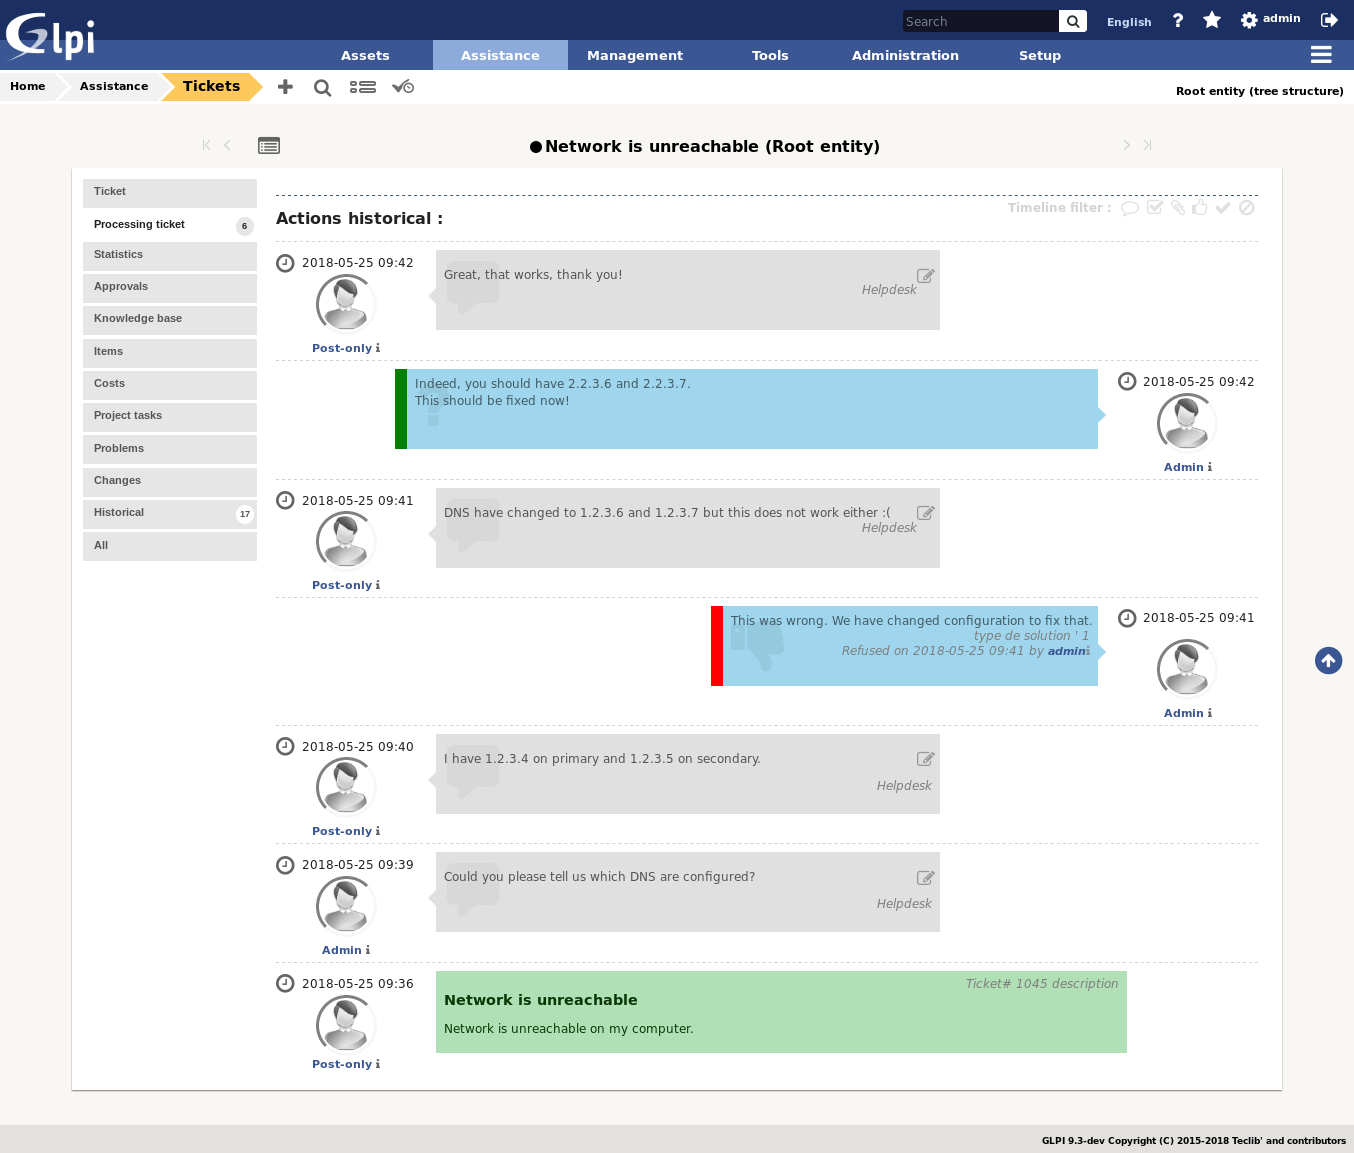This screenshot has width=1354, height=1153.
Task: Click the logout icon in header
Action: (x=1329, y=20)
